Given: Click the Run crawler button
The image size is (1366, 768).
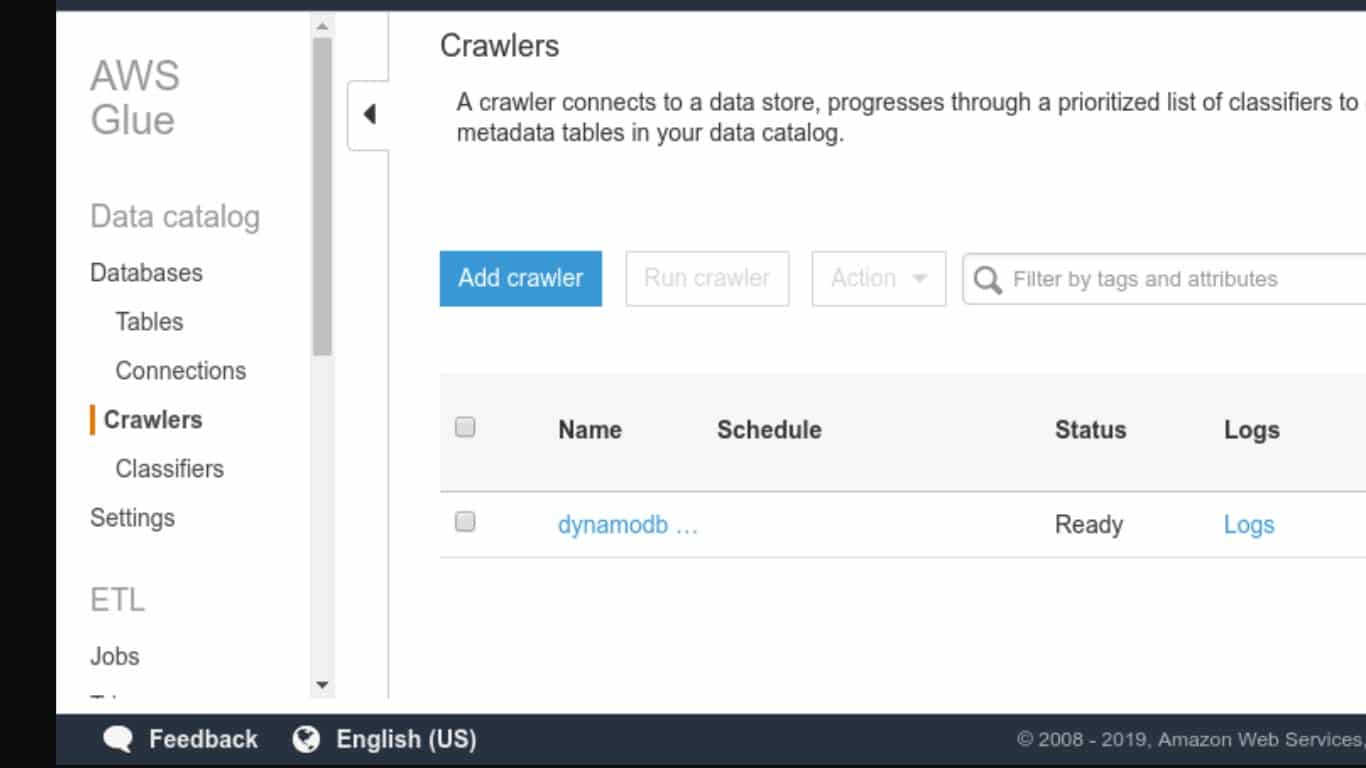Looking at the screenshot, I should (707, 279).
